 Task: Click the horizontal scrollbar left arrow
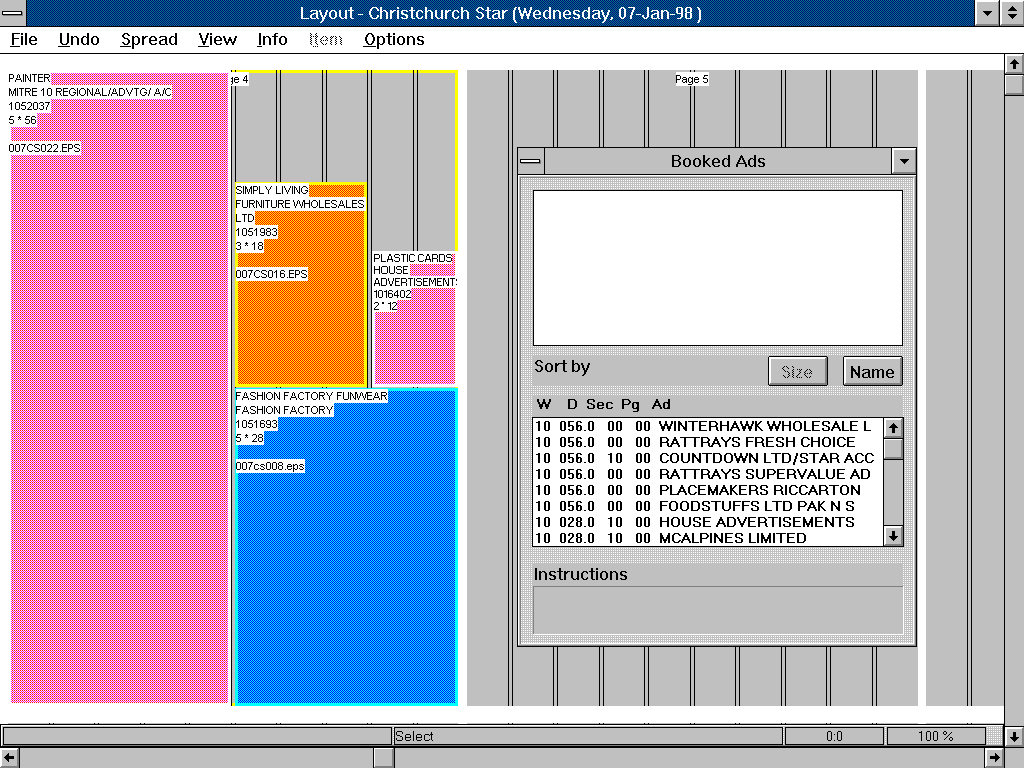[x=10, y=758]
